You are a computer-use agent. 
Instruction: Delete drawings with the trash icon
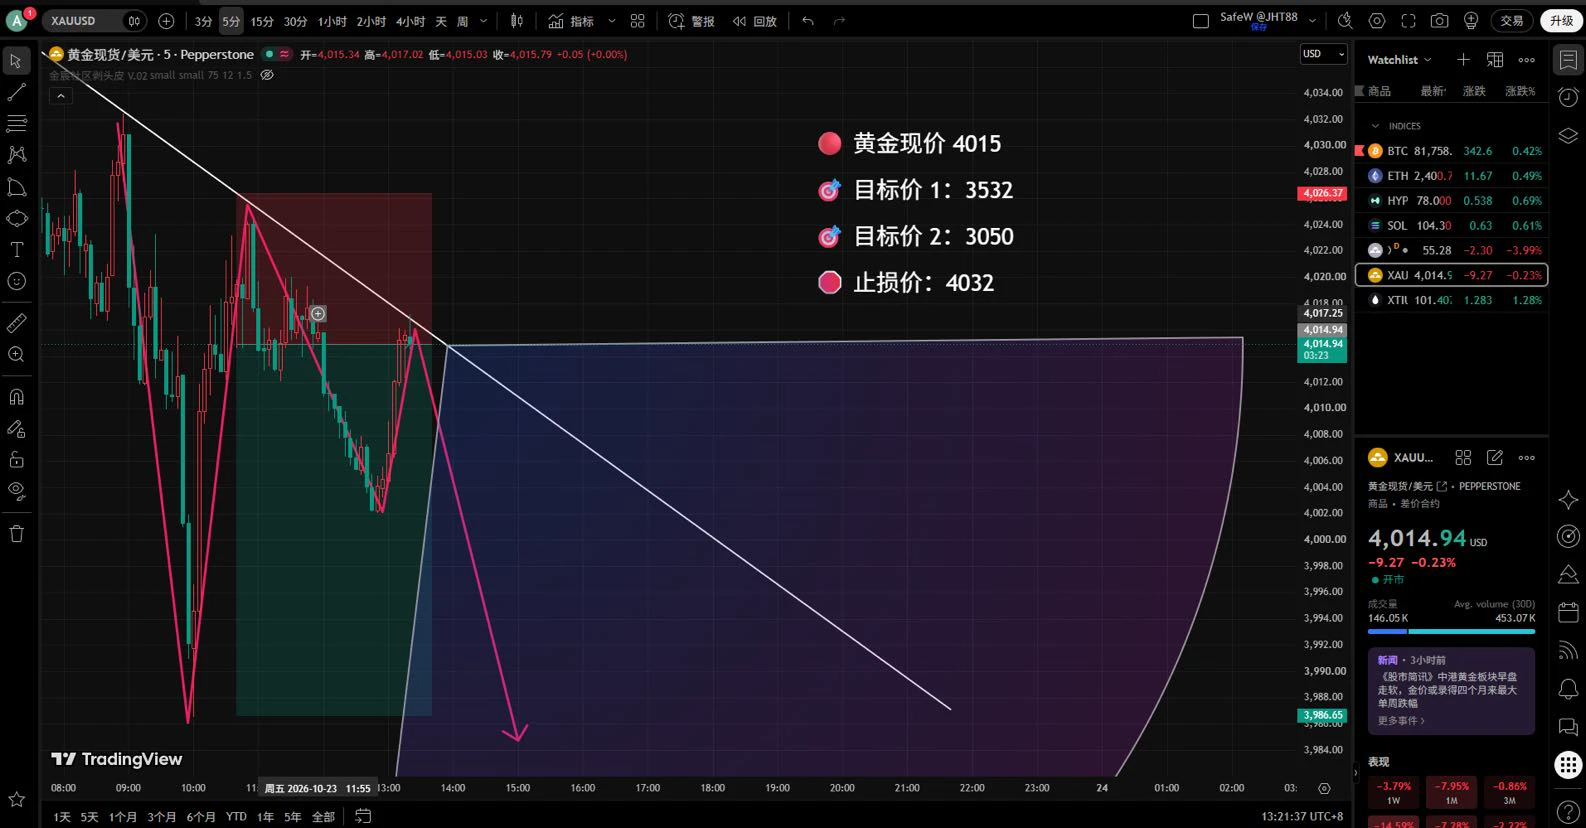(x=17, y=533)
